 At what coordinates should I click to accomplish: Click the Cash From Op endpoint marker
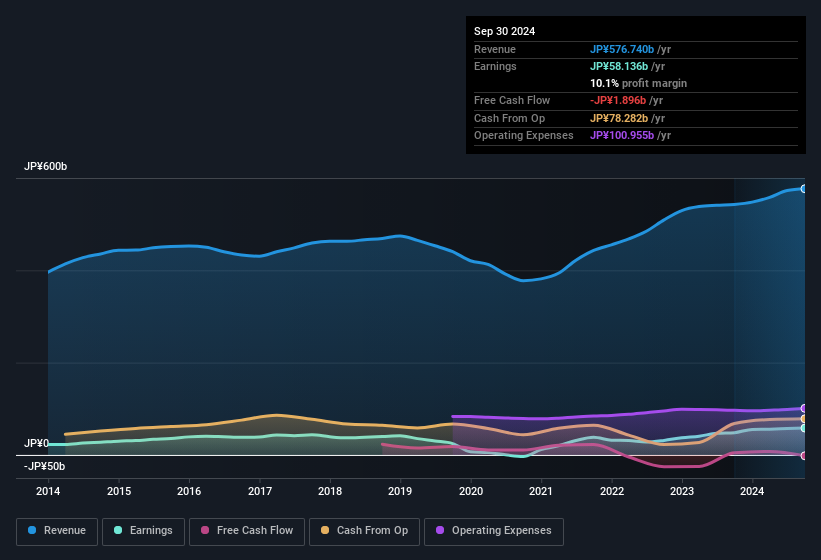click(803, 419)
